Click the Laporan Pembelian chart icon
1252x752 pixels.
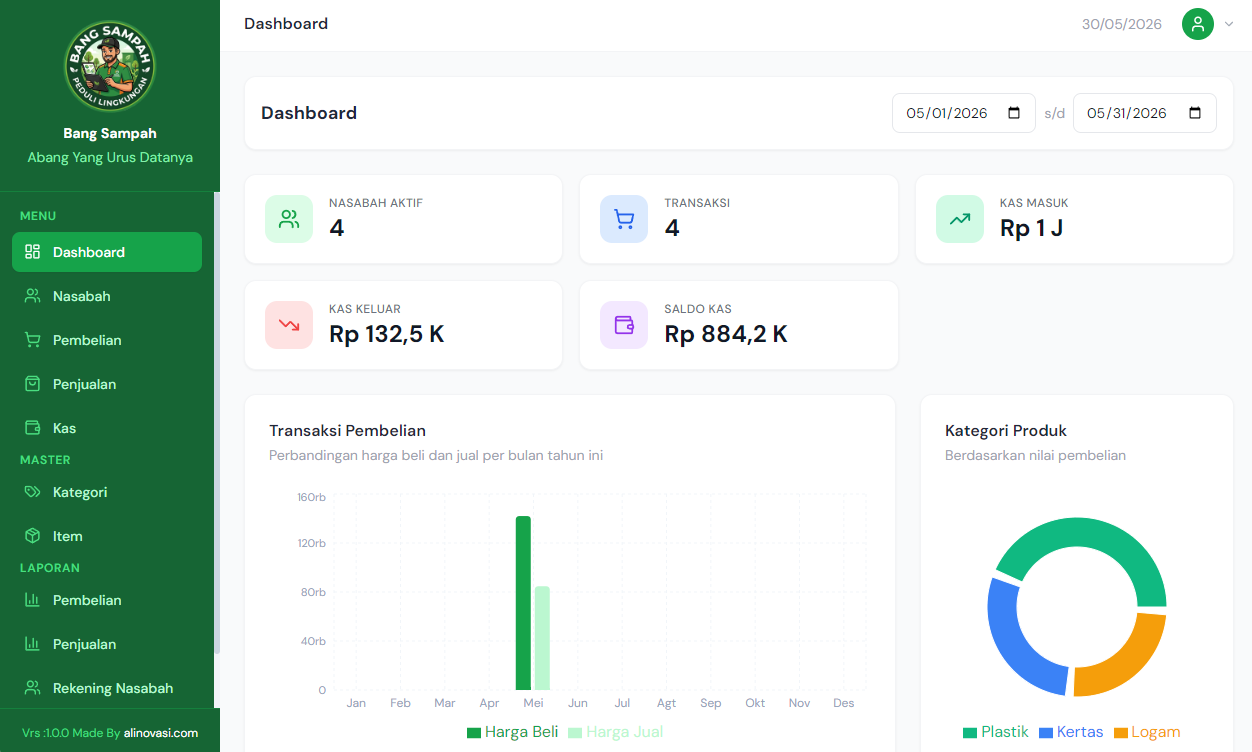tap(32, 600)
